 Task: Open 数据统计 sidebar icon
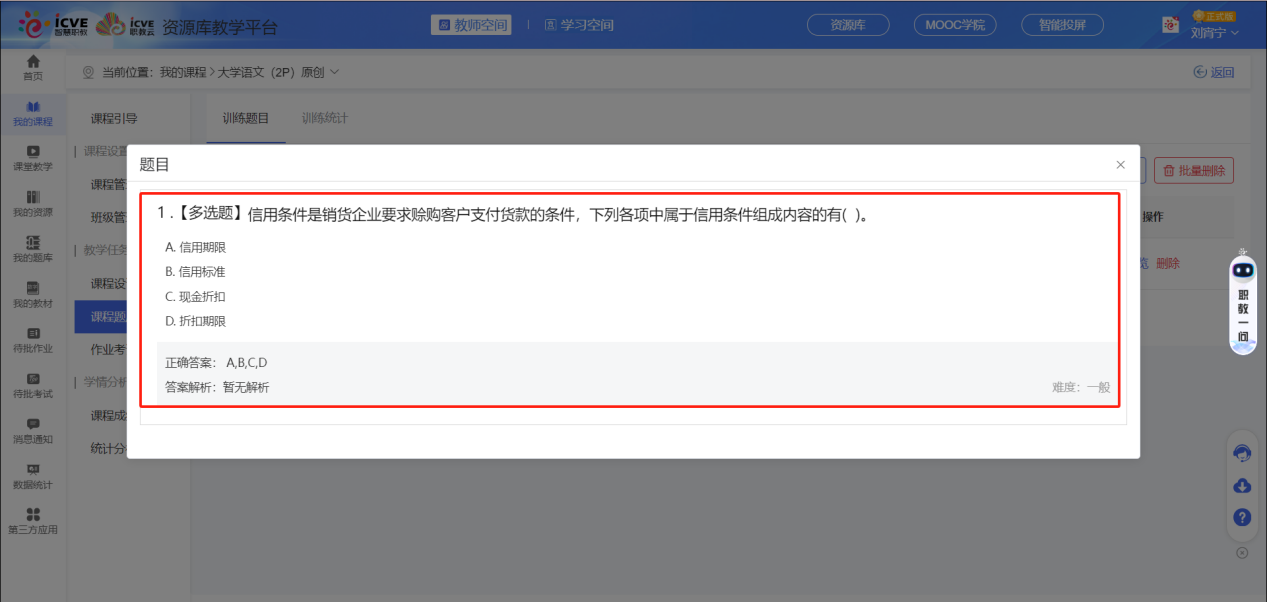[x=33, y=476]
